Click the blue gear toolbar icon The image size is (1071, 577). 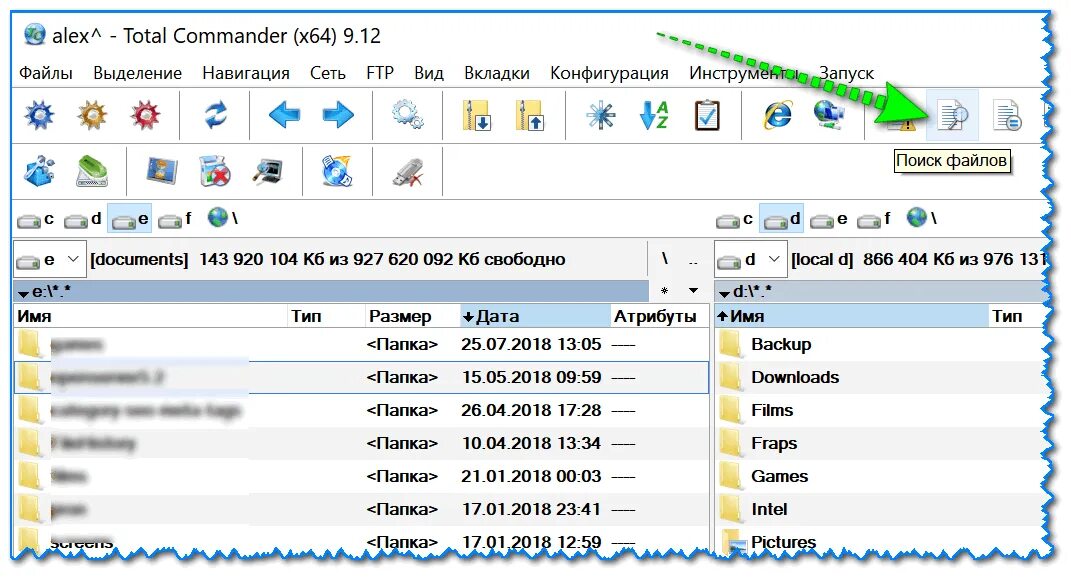pos(40,115)
